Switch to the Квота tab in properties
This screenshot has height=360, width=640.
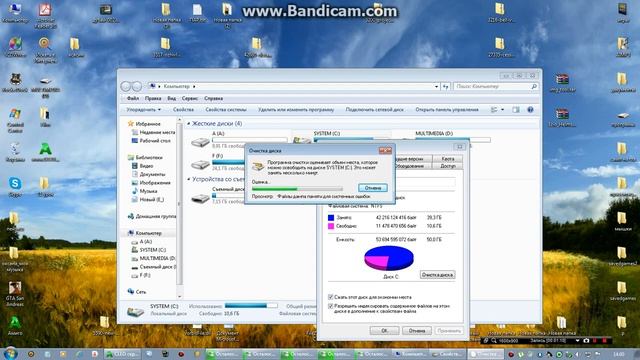click(x=448, y=159)
